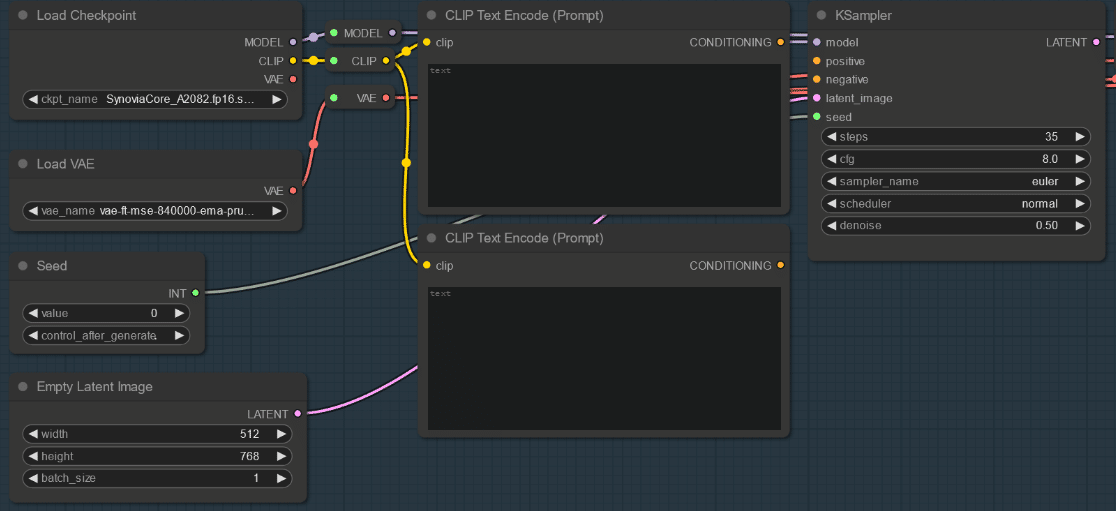Collapse the KSampler node using its title dot
This screenshot has width=1116, height=511.
pyautogui.click(x=821, y=16)
